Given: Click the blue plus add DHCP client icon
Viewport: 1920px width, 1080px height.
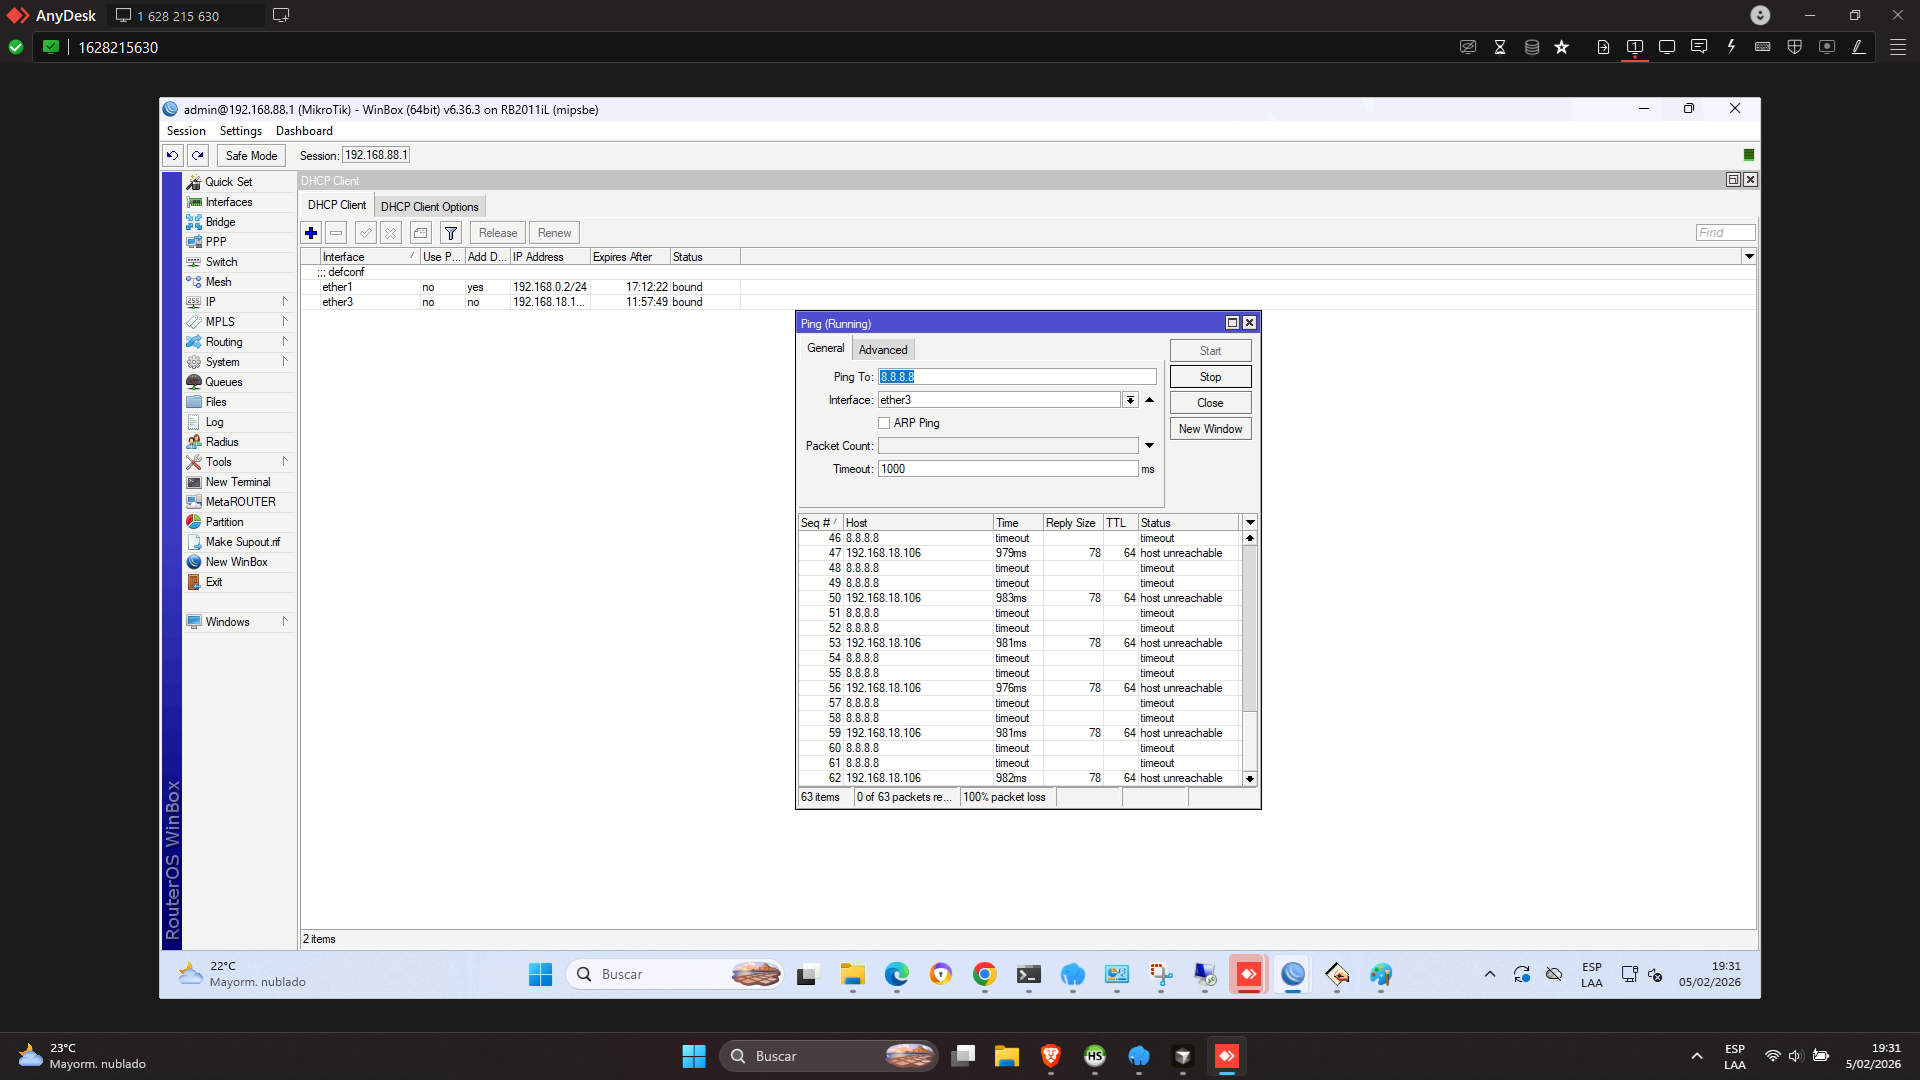Looking at the screenshot, I should point(311,233).
